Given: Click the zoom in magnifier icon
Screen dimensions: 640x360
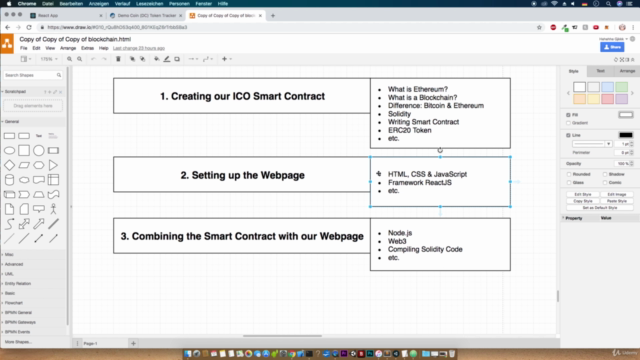Looking at the screenshot, I should coord(69,59).
